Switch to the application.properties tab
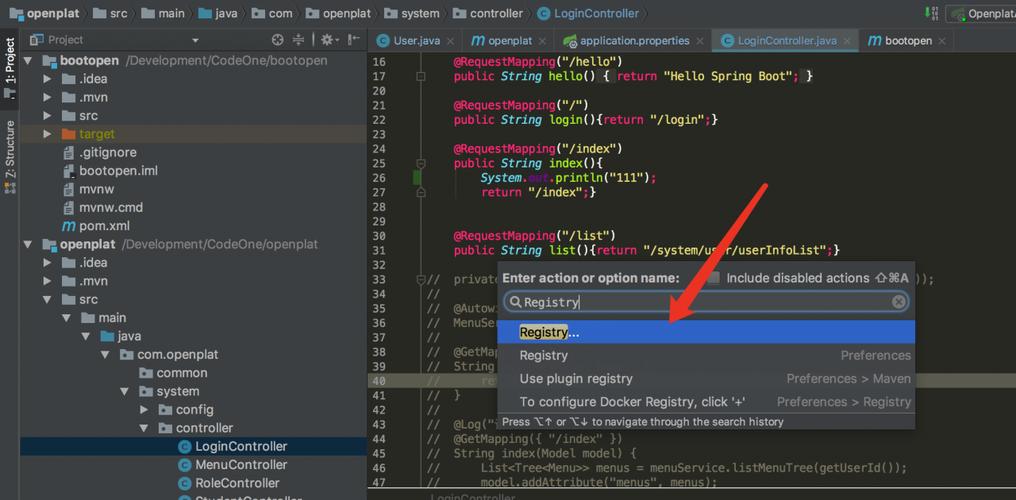This screenshot has width=1016, height=500. pos(634,41)
